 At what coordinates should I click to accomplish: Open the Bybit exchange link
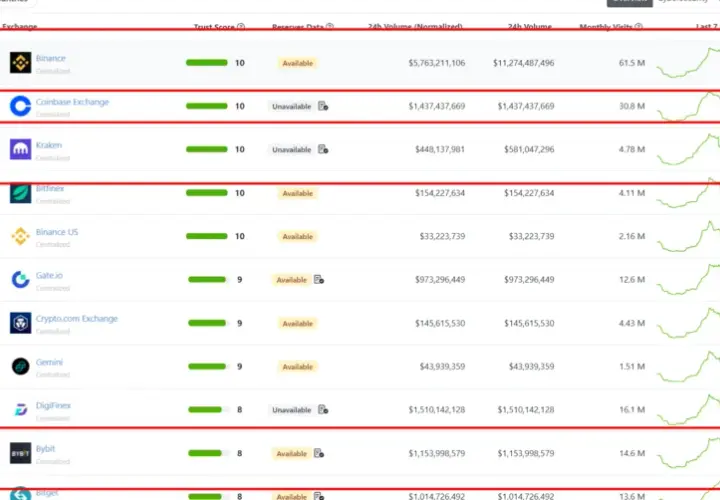click(45, 449)
